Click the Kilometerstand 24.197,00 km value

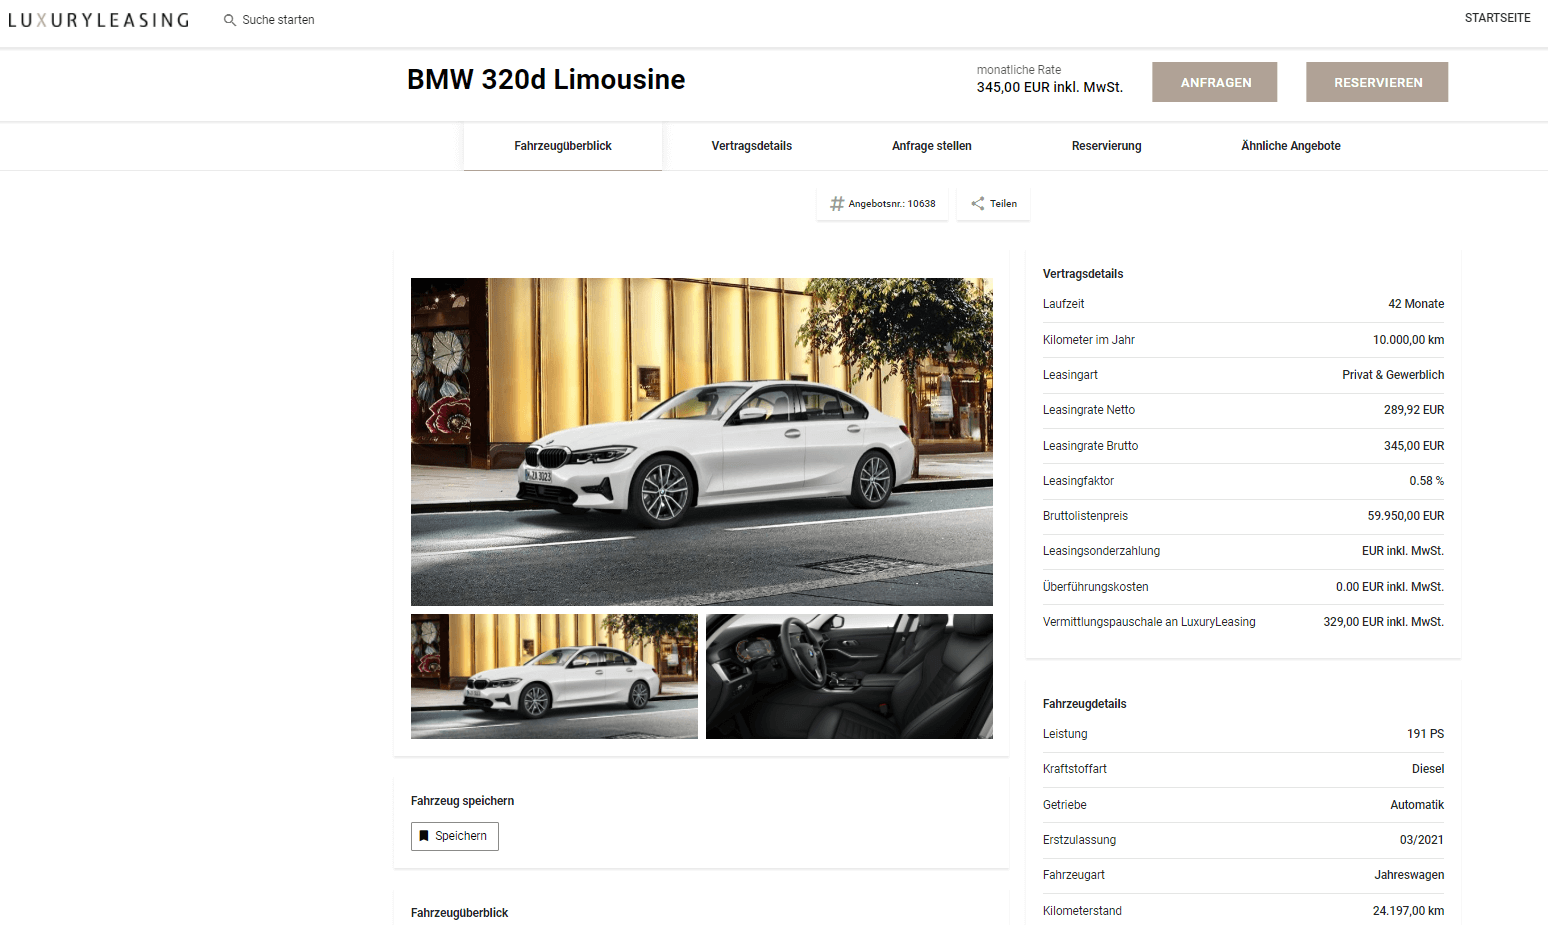pos(1408,911)
